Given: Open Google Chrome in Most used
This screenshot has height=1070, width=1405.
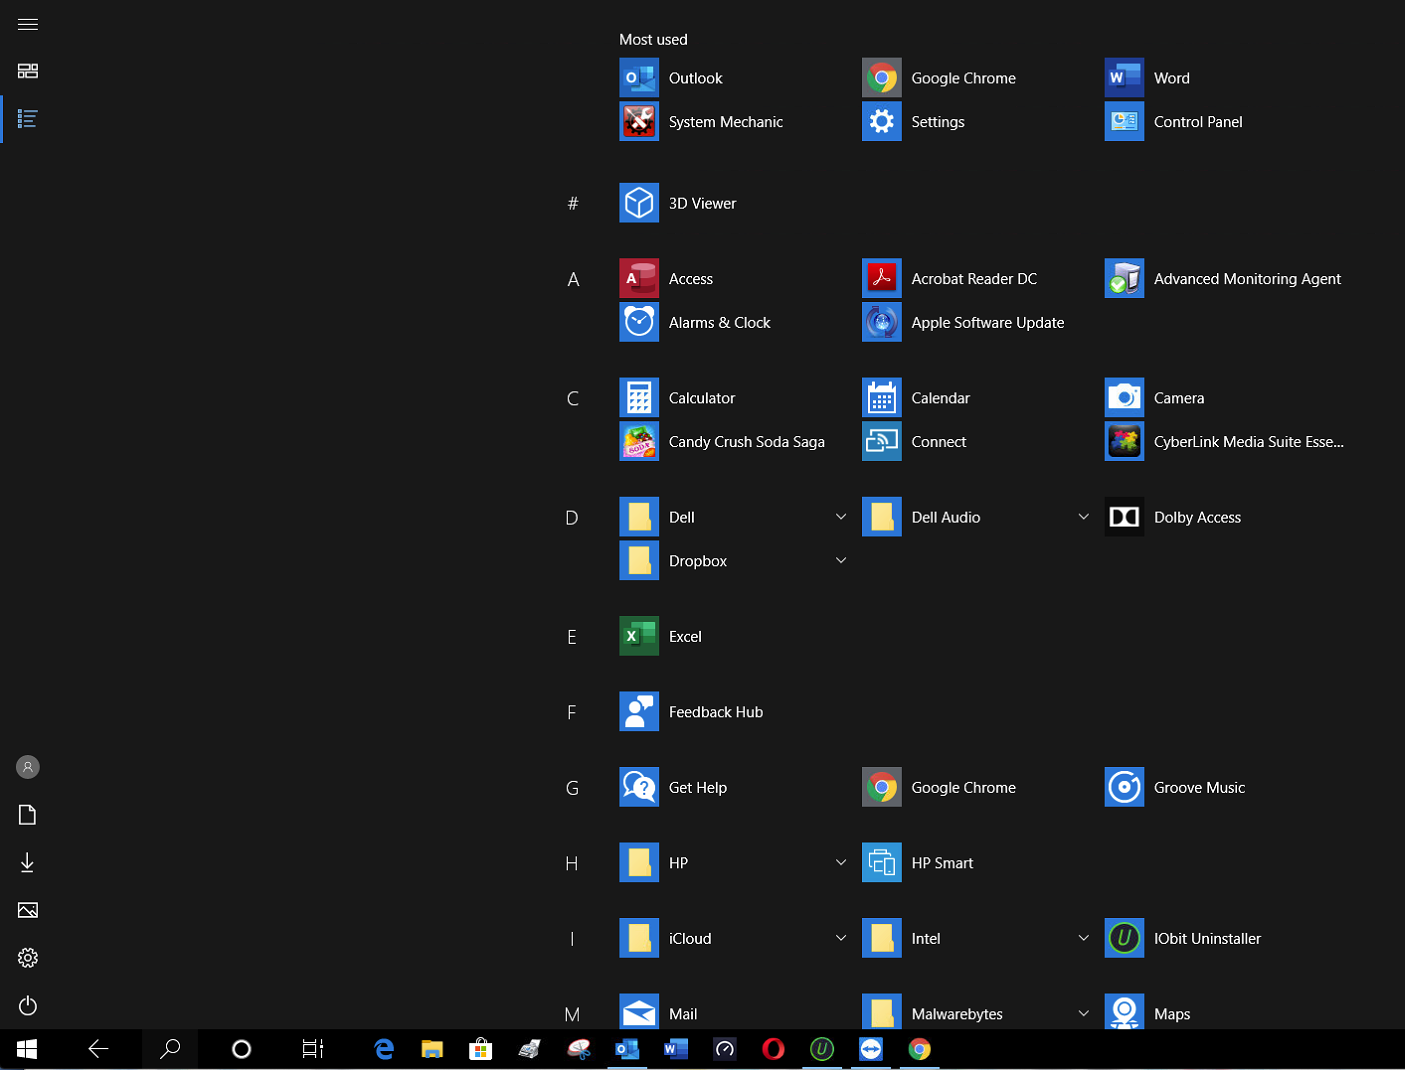Looking at the screenshot, I should point(975,78).
